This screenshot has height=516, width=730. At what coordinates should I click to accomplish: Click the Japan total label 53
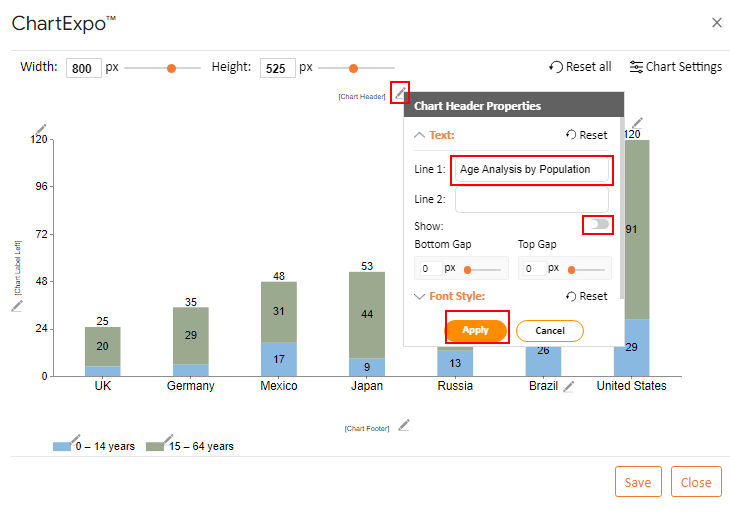click(367, 266)
